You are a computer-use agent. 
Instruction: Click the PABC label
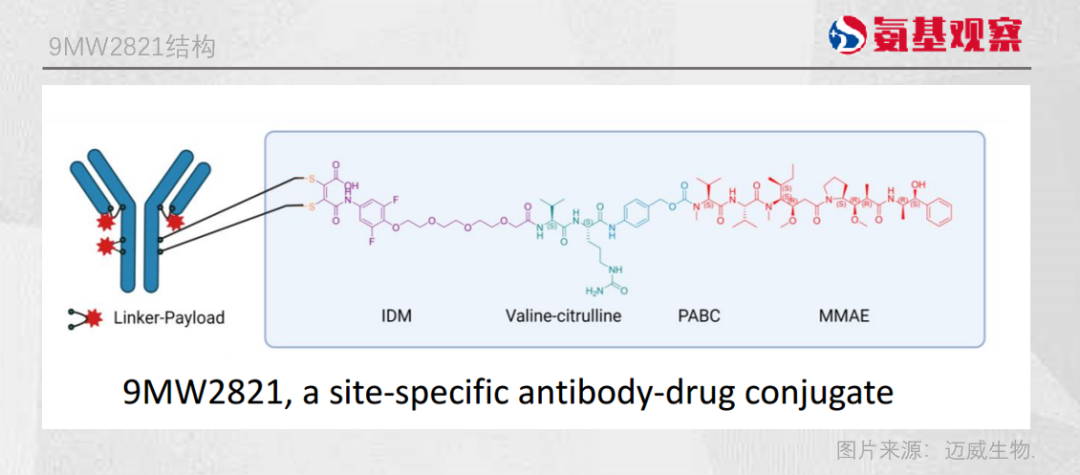click(x=698, y=316)
